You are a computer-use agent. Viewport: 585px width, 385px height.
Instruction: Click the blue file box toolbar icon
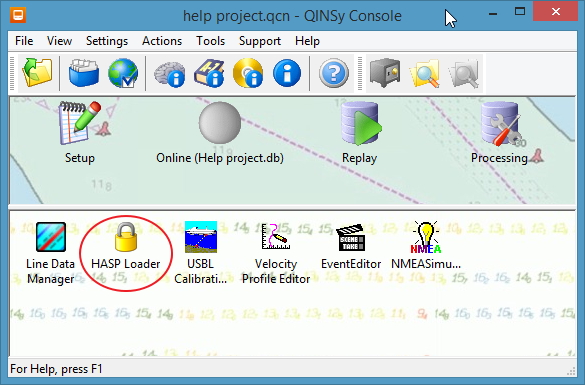click(84, 73)
